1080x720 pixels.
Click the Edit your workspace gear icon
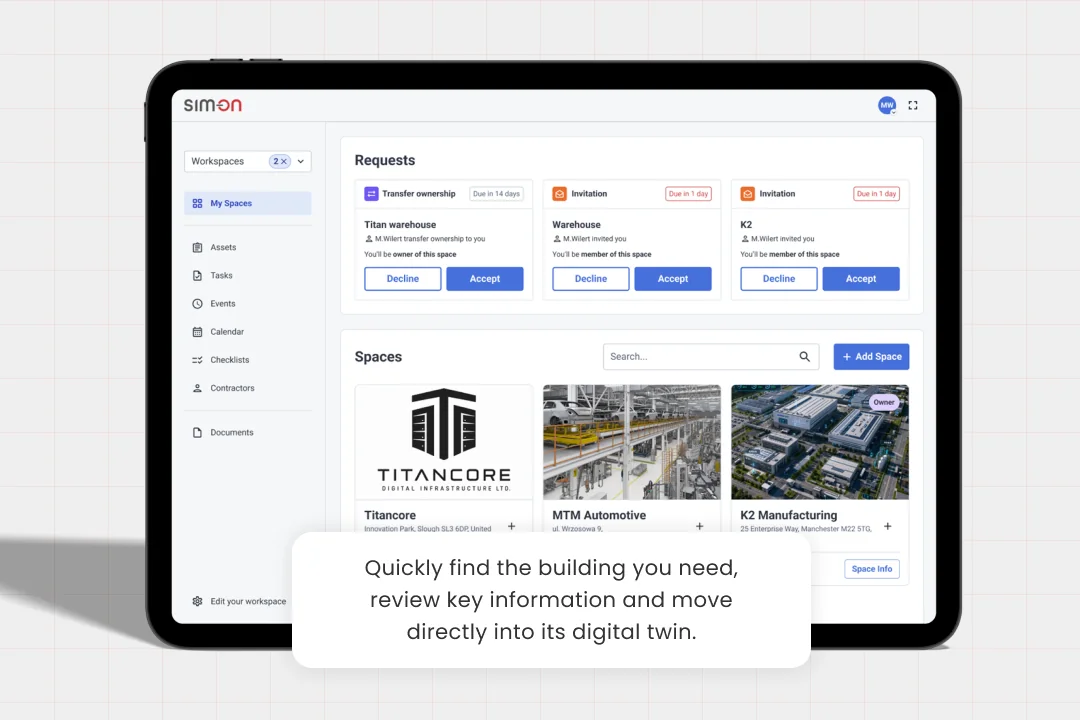click(x=197, y=601)
